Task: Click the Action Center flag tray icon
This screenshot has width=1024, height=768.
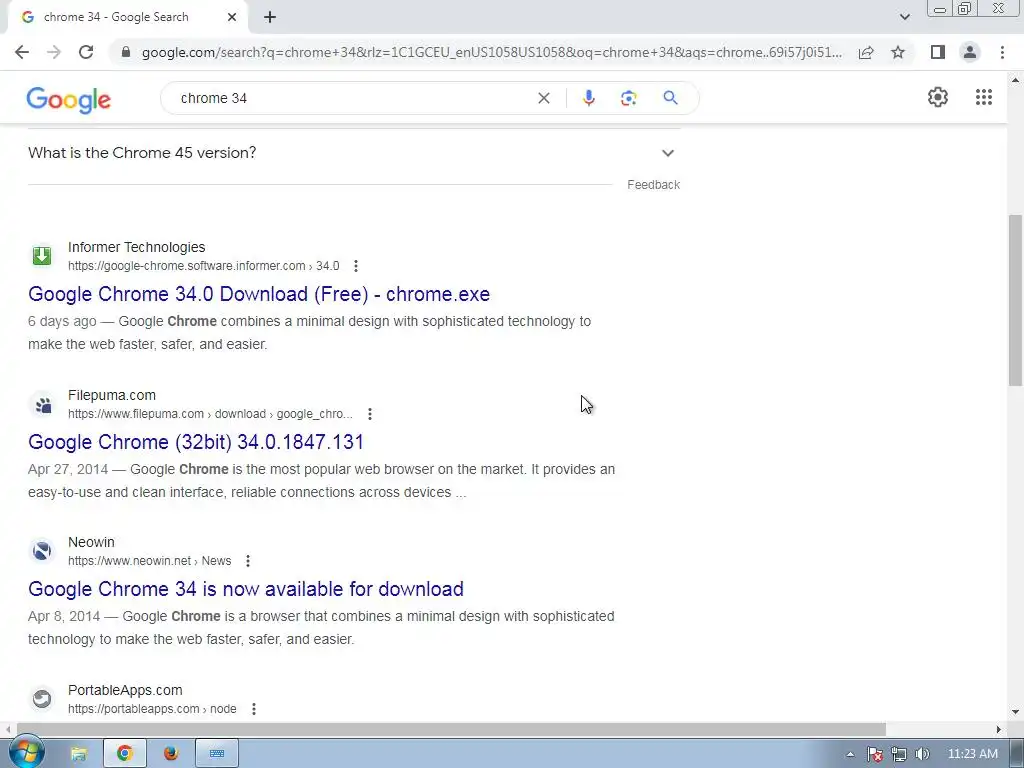Action: (874, 754)
